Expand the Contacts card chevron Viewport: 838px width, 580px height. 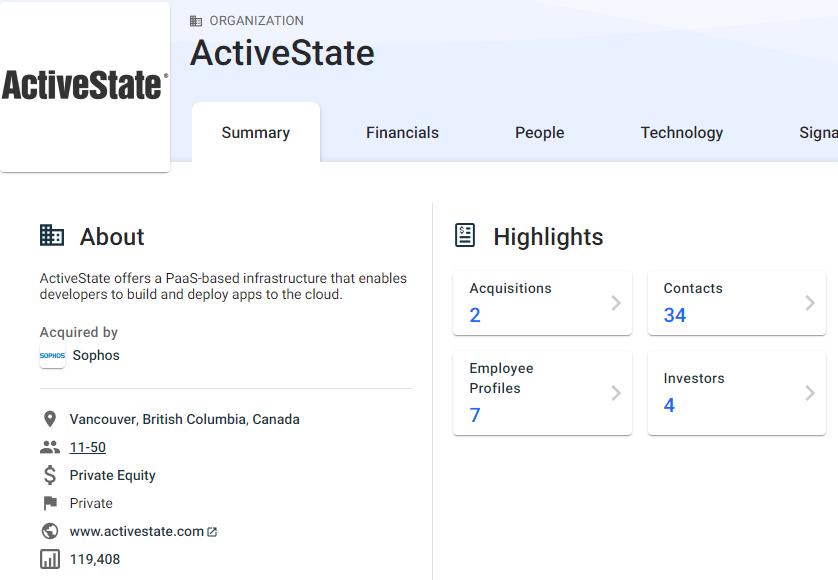click(x=810, y=303)
